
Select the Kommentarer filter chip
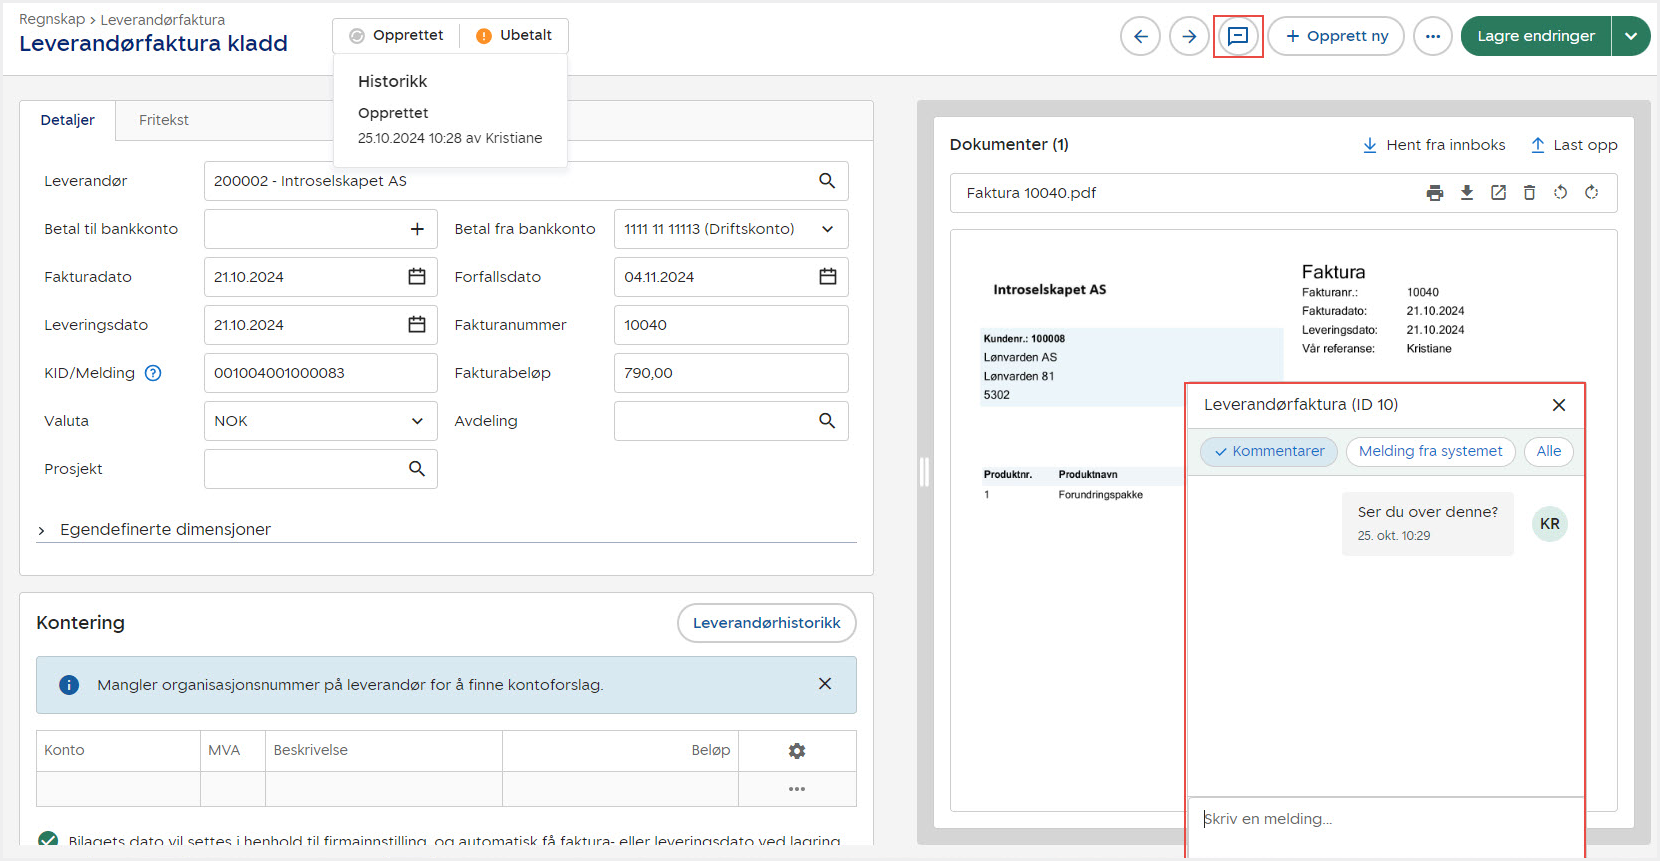click(x=1268, y=452)
